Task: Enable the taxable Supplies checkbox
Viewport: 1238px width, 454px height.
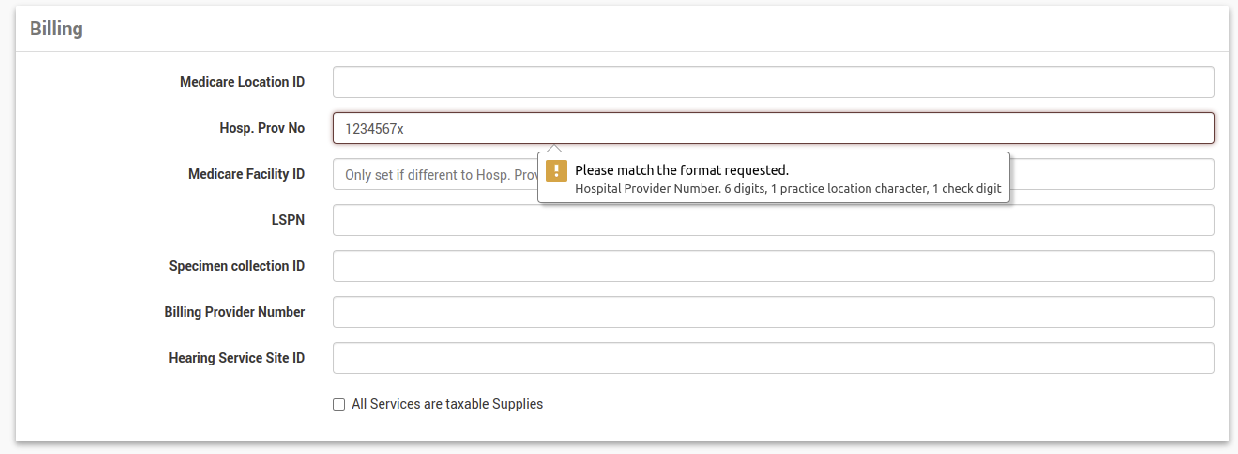Action: tap(339, 405)
